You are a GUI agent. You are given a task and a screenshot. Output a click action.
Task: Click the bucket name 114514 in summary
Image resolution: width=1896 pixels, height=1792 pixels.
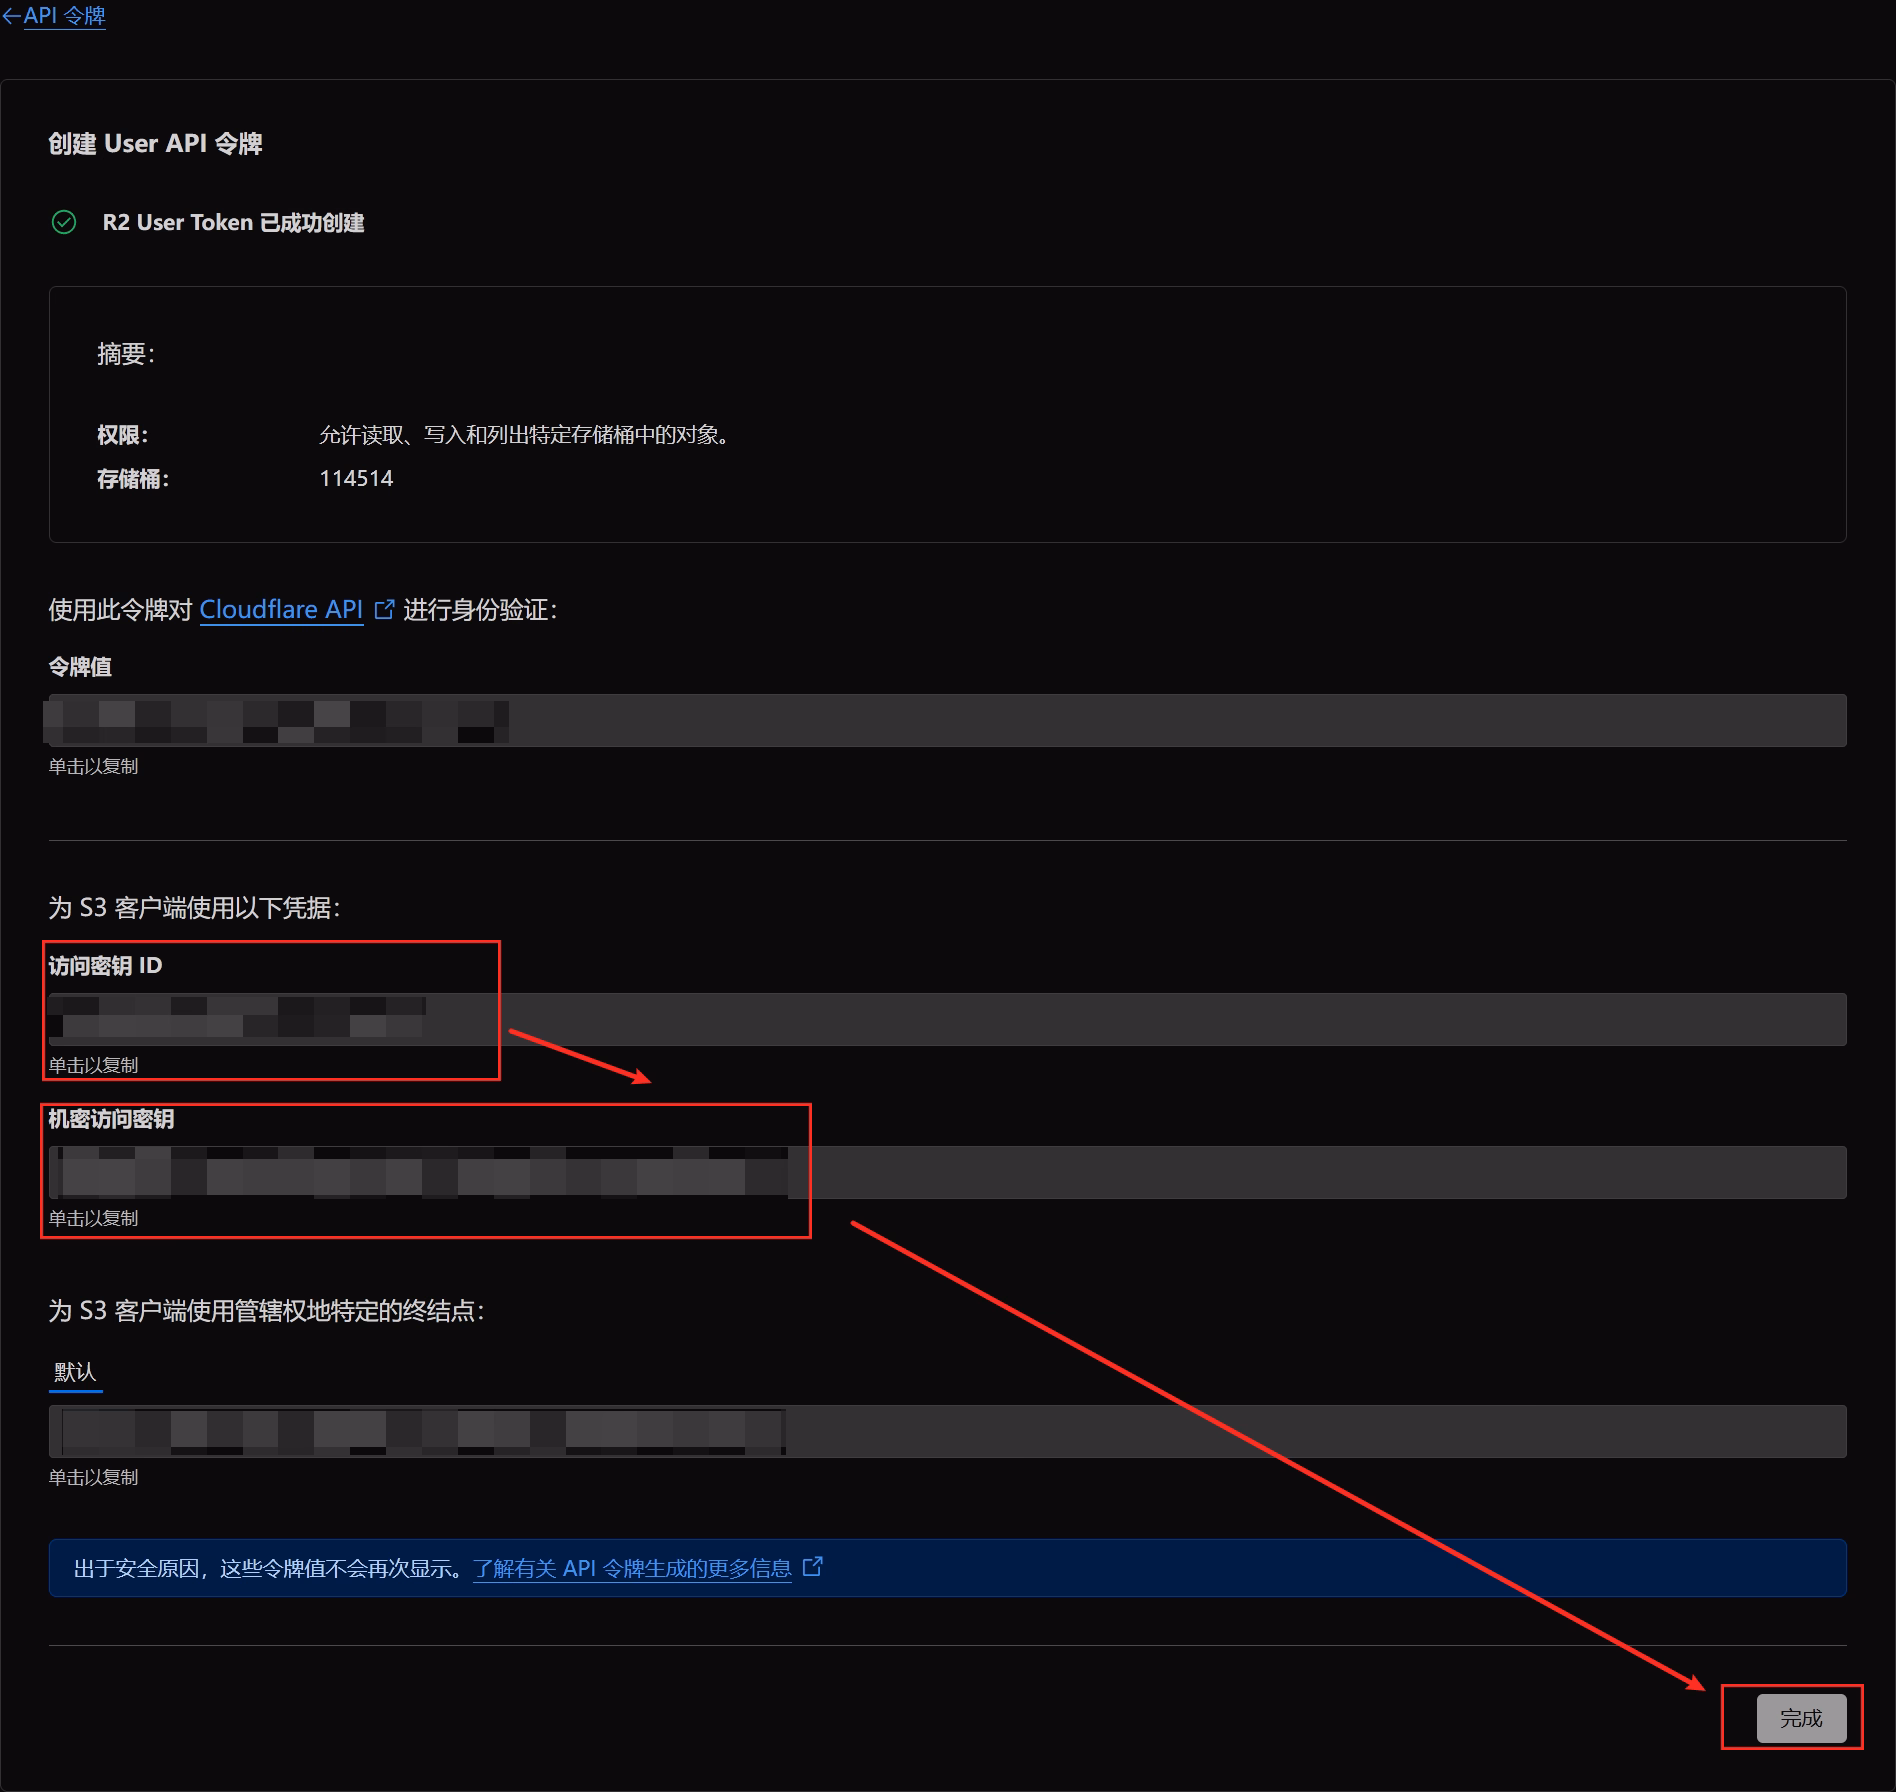click(356, 478)
